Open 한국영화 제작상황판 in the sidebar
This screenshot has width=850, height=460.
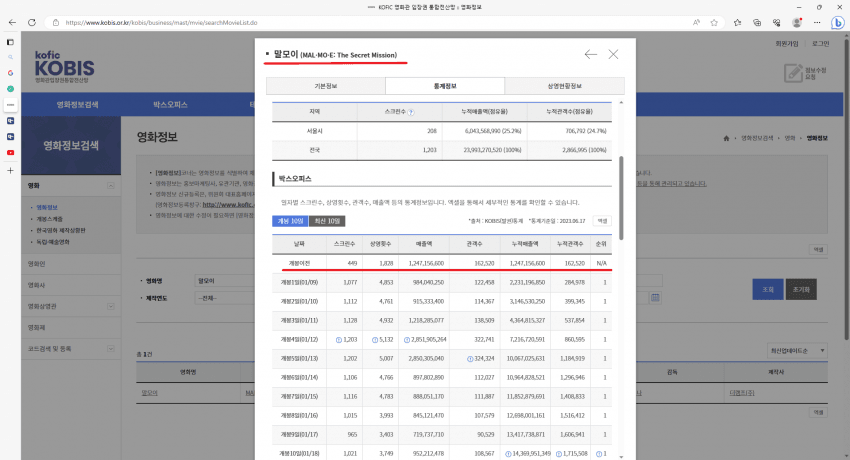pyautogui.click(x=61, y=230)
